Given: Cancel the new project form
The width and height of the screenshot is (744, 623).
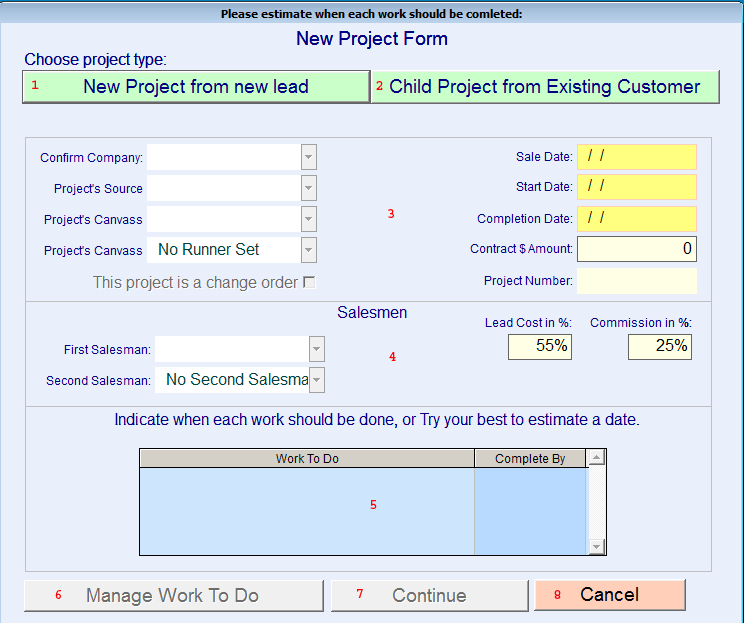Looking at the screenshot, I should pos(610,595).
